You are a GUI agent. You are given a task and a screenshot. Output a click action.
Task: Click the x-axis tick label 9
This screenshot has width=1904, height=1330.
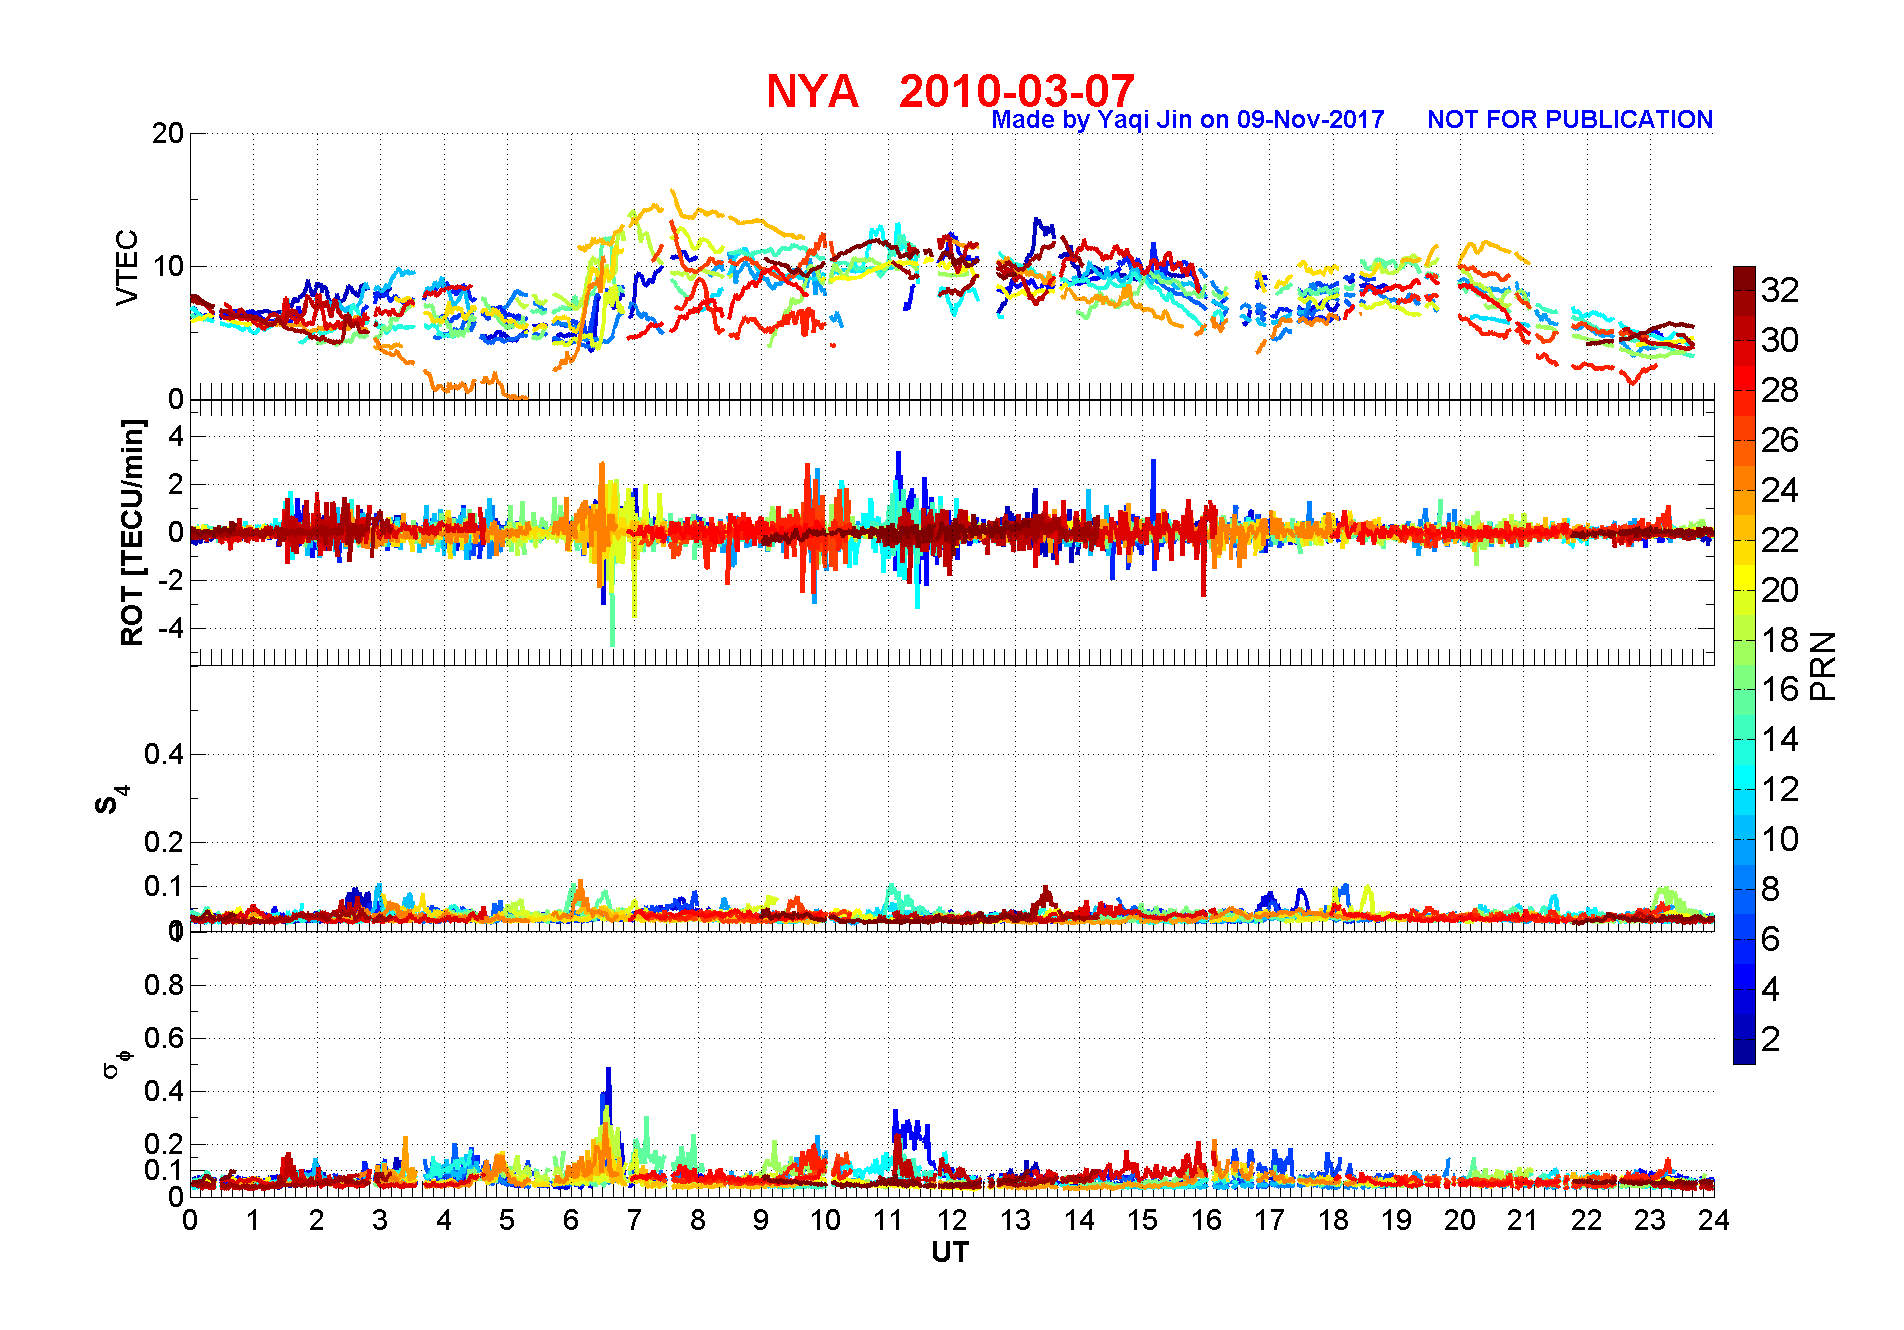(x=761, y=1220)
